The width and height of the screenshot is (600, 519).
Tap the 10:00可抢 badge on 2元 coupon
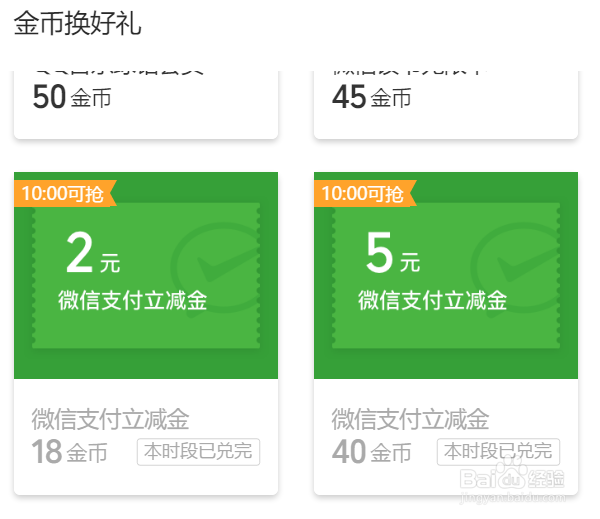(x=64, y=193)
